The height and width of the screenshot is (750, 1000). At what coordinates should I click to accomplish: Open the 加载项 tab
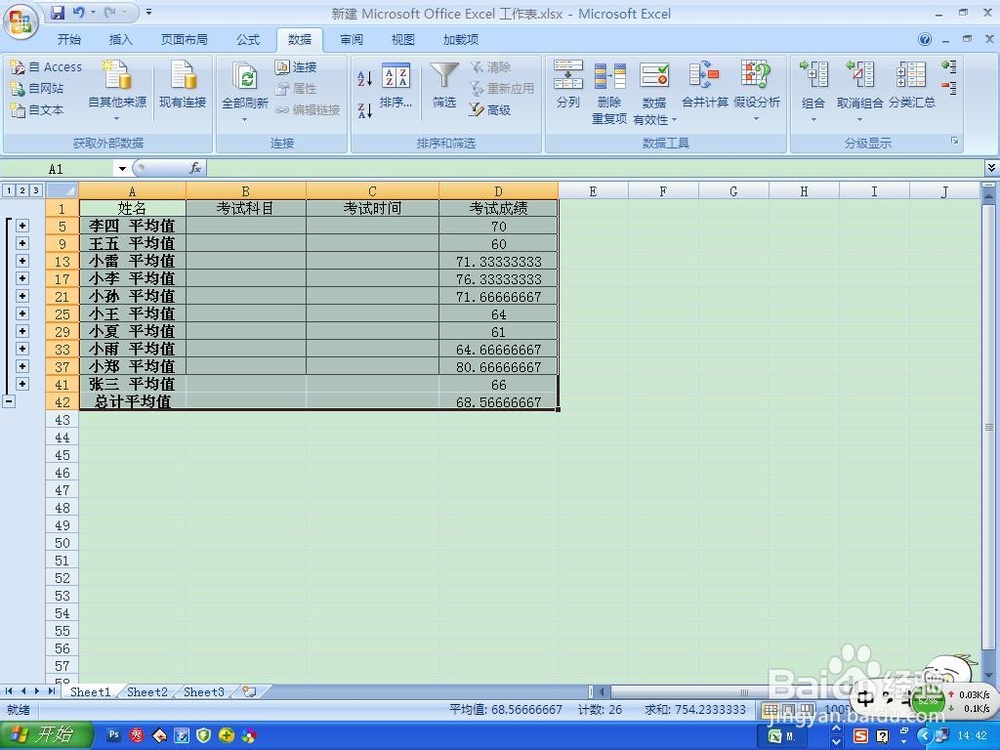point(460,40)
